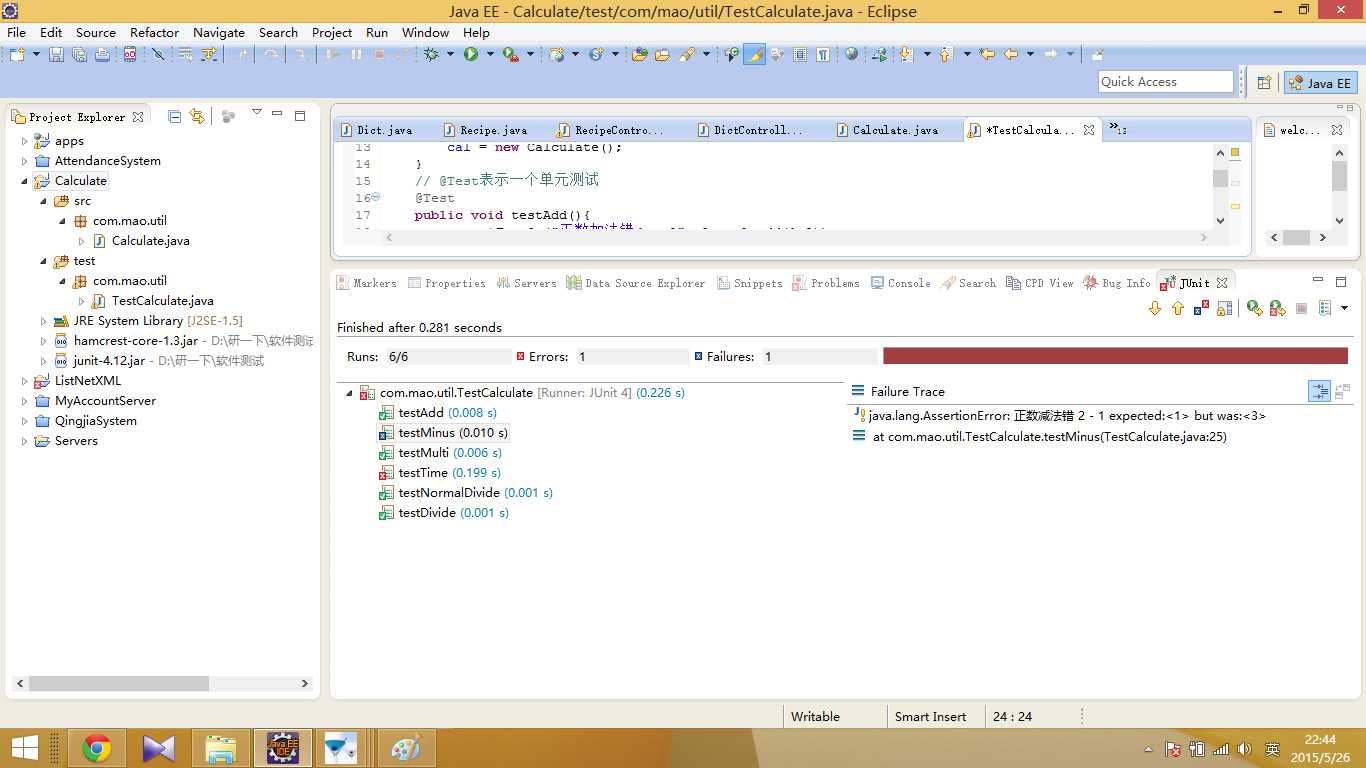
Task: Open the Run button dropdown arrow
Action: pos(490,54)
